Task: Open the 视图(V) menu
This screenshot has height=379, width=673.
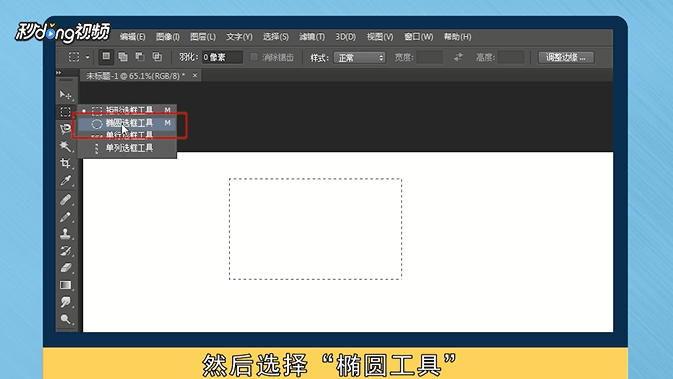Action: click(380, 37)
